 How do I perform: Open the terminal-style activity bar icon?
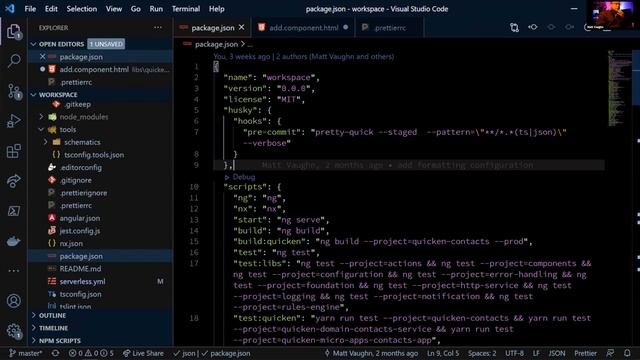[x=13, y=211]
